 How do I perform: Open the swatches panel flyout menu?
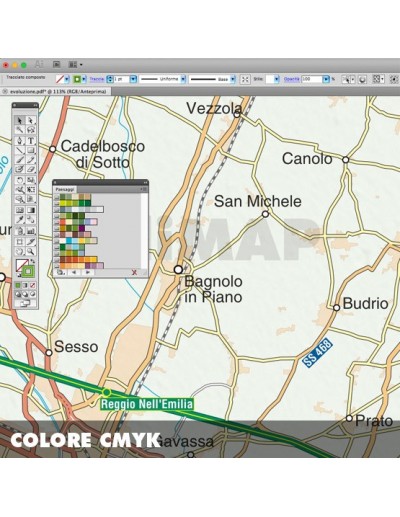[x=145, y=189]
